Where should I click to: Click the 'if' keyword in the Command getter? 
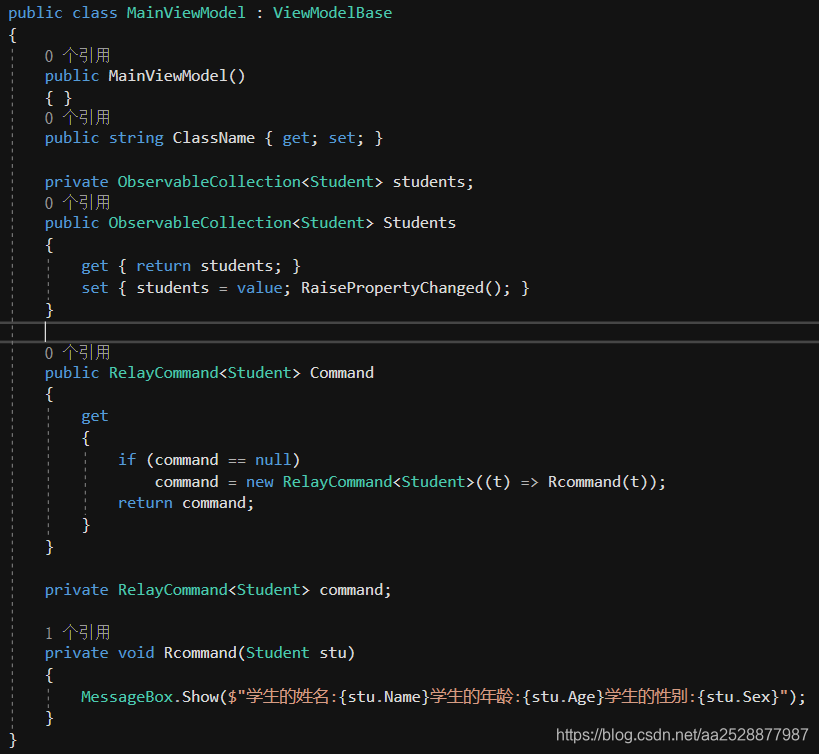point(127,460)
